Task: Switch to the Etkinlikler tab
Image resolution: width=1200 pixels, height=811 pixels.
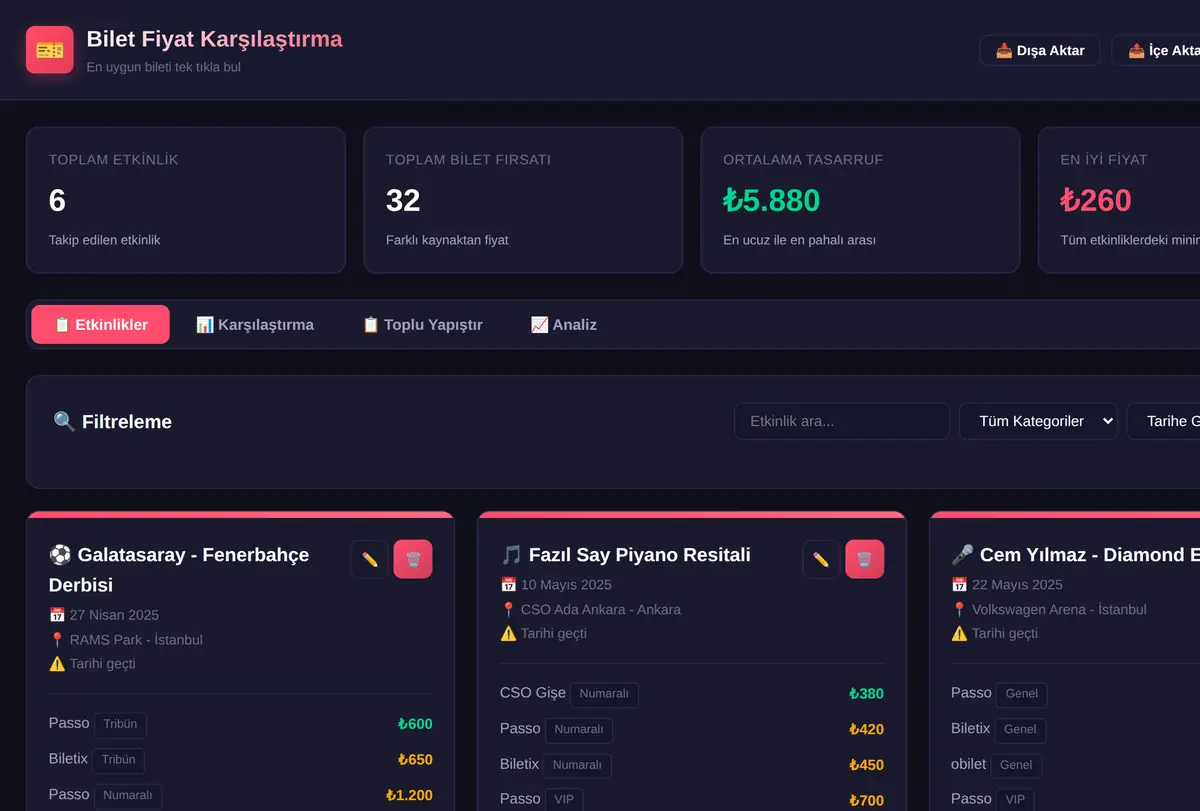Action: click(x=101, y=325)
